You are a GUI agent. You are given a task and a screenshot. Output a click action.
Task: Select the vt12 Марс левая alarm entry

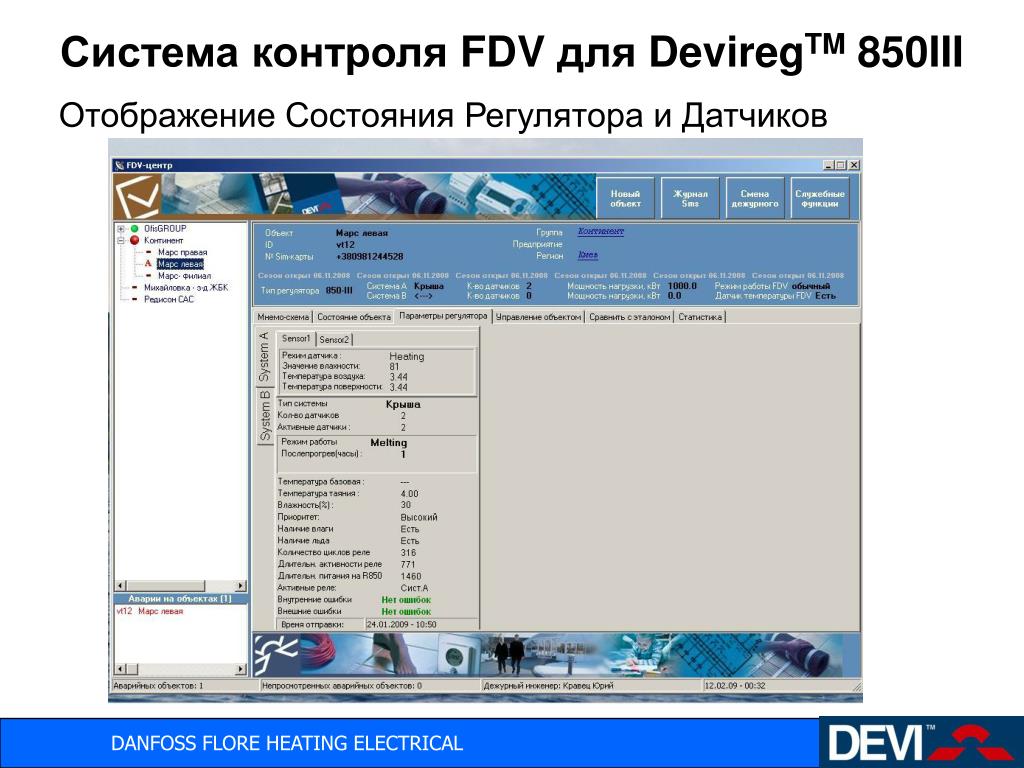tap(150, 611)
